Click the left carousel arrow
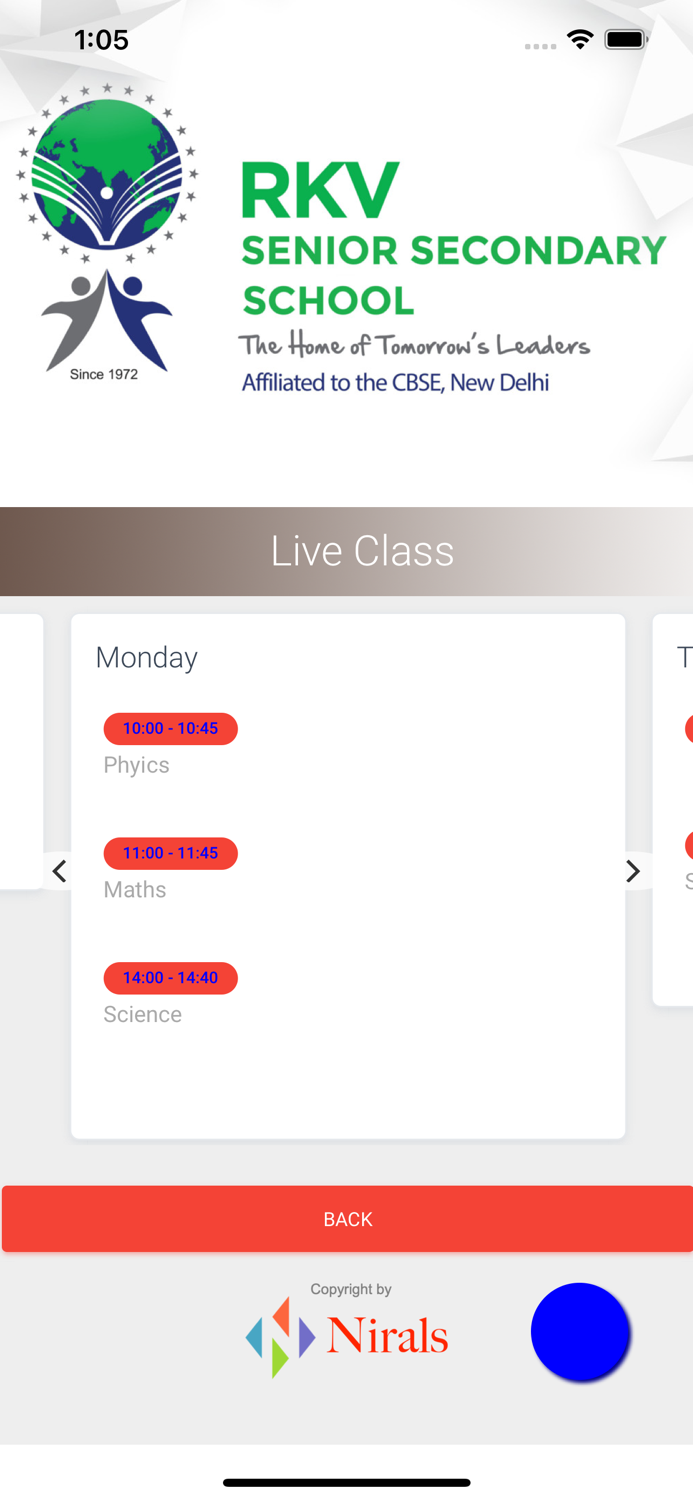Image resolution: width=693 pixels, height=1500 pixels. pos(60,871)
